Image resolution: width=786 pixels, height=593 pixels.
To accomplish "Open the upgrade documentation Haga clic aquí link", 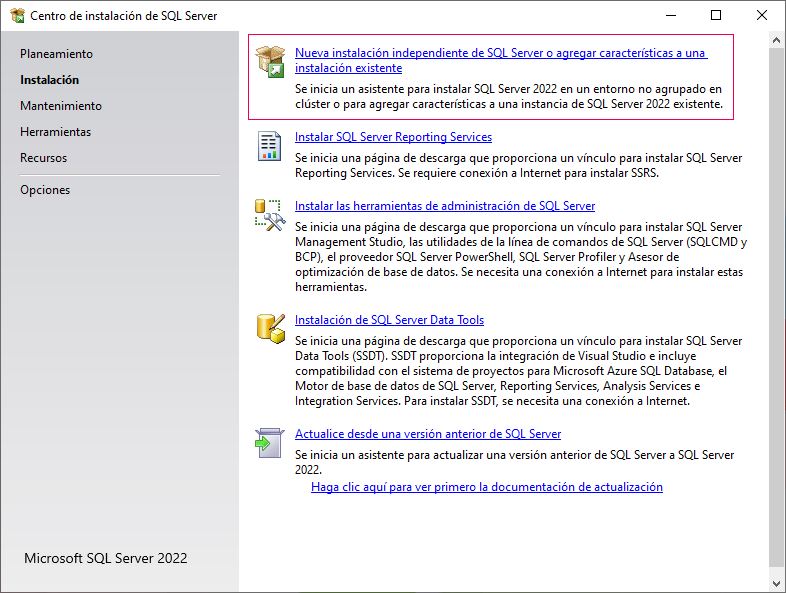I will (487, 487).
